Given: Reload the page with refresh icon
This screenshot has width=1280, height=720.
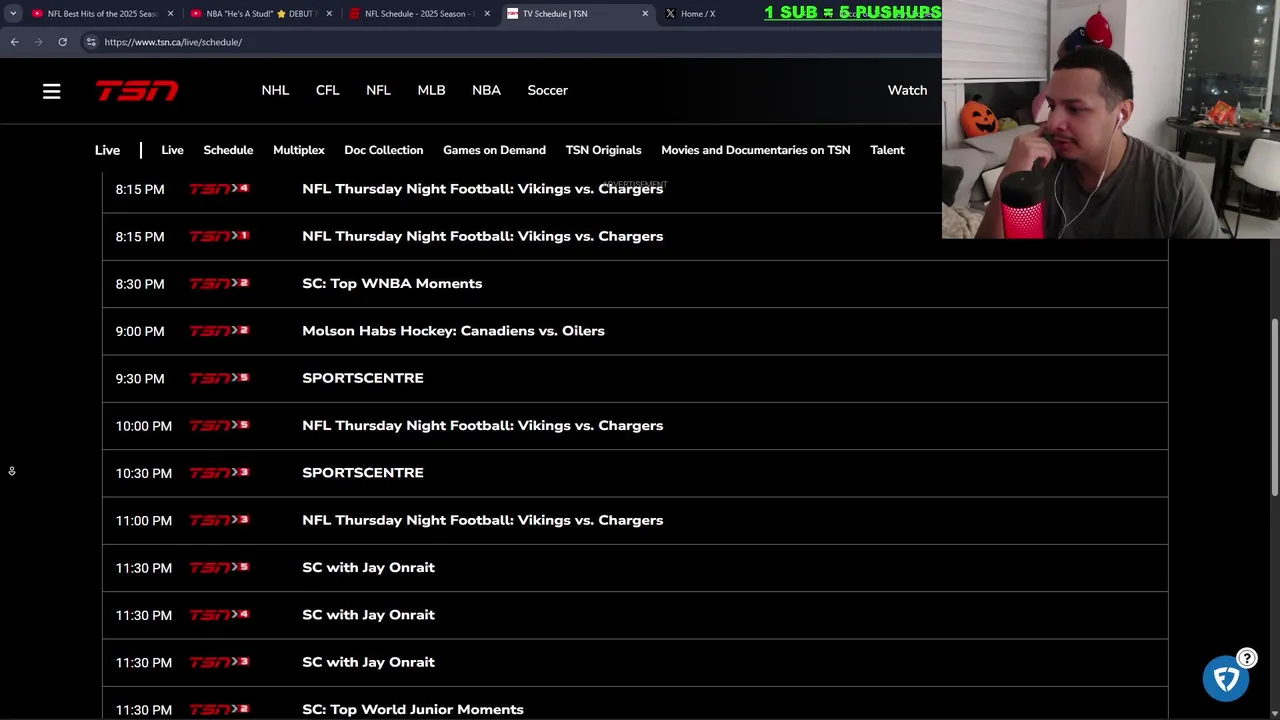Looking at the screenshot, I should (x=62, y=42).
